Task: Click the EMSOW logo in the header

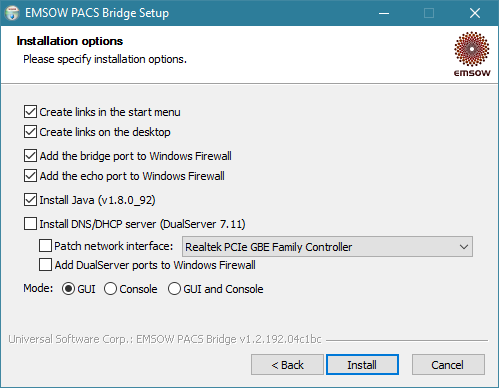Action: pyautogui.click(x=472, y=54)
